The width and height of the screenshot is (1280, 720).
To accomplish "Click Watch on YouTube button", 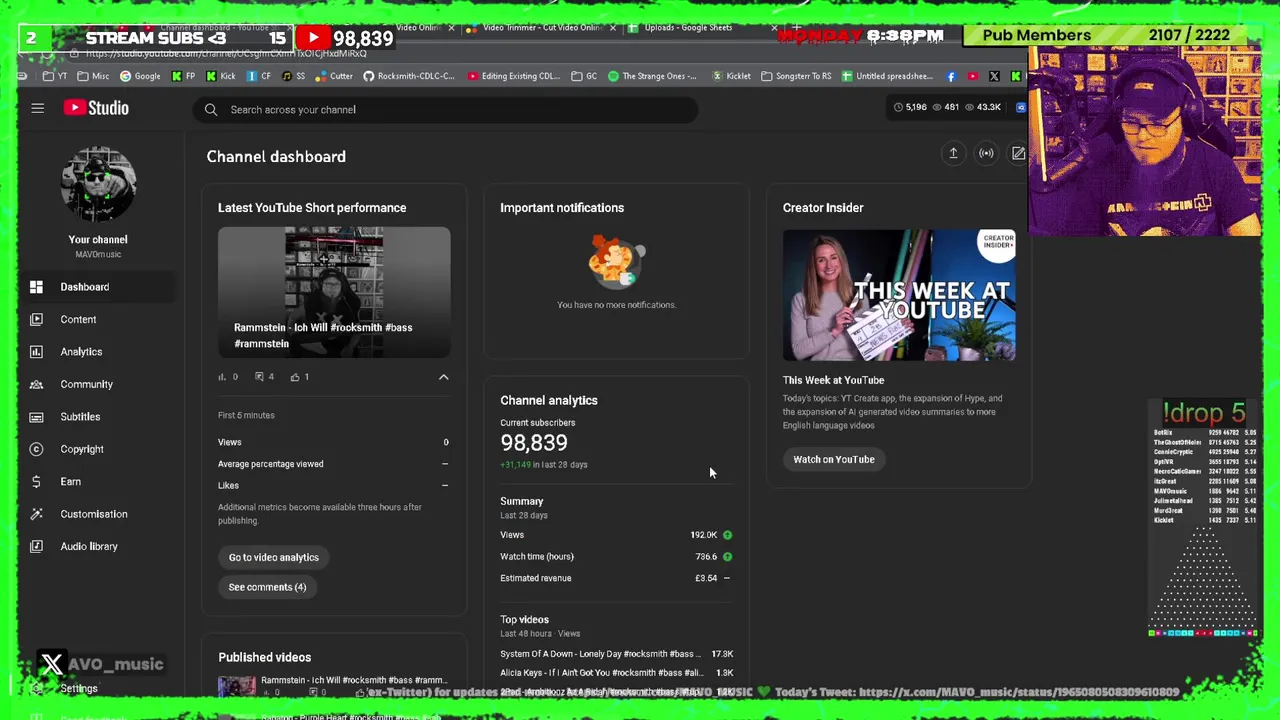I will 834,460.
